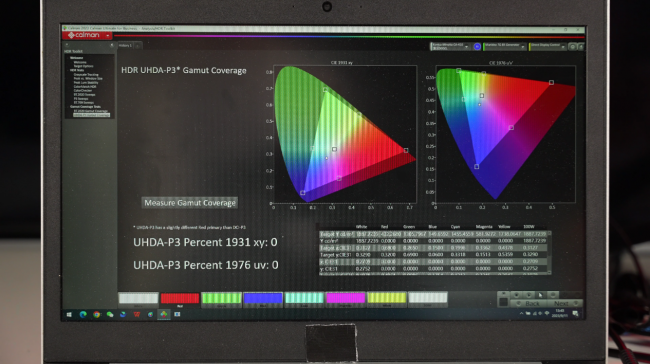Screen dimensions: 650x364
Task: Expand the Direct Display Control dropdown
Action: 548,47
